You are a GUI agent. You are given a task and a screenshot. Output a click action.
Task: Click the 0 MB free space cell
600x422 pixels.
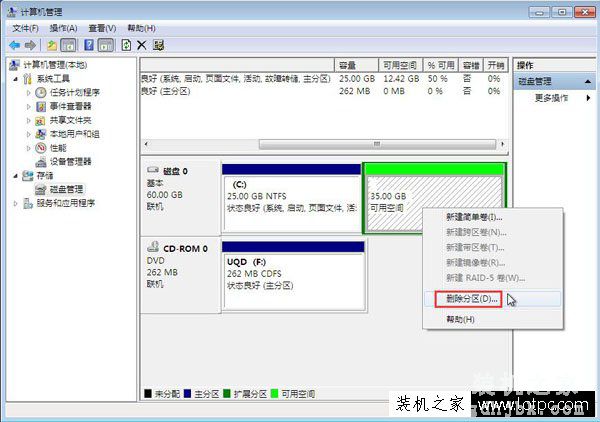point(394,91)
